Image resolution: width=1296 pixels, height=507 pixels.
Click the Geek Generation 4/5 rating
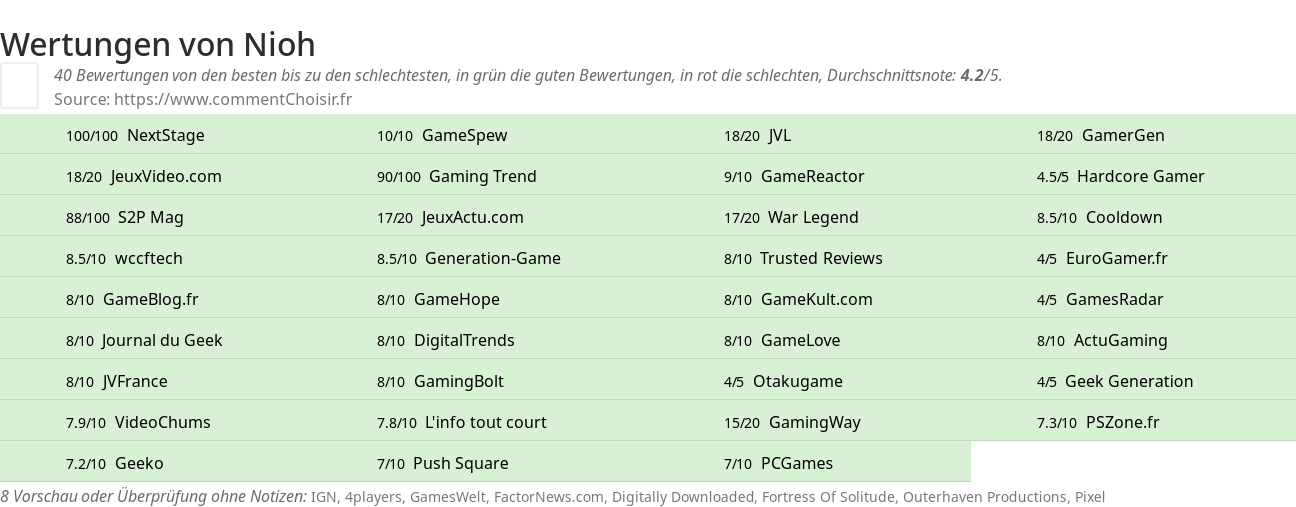coord(1115,381)
